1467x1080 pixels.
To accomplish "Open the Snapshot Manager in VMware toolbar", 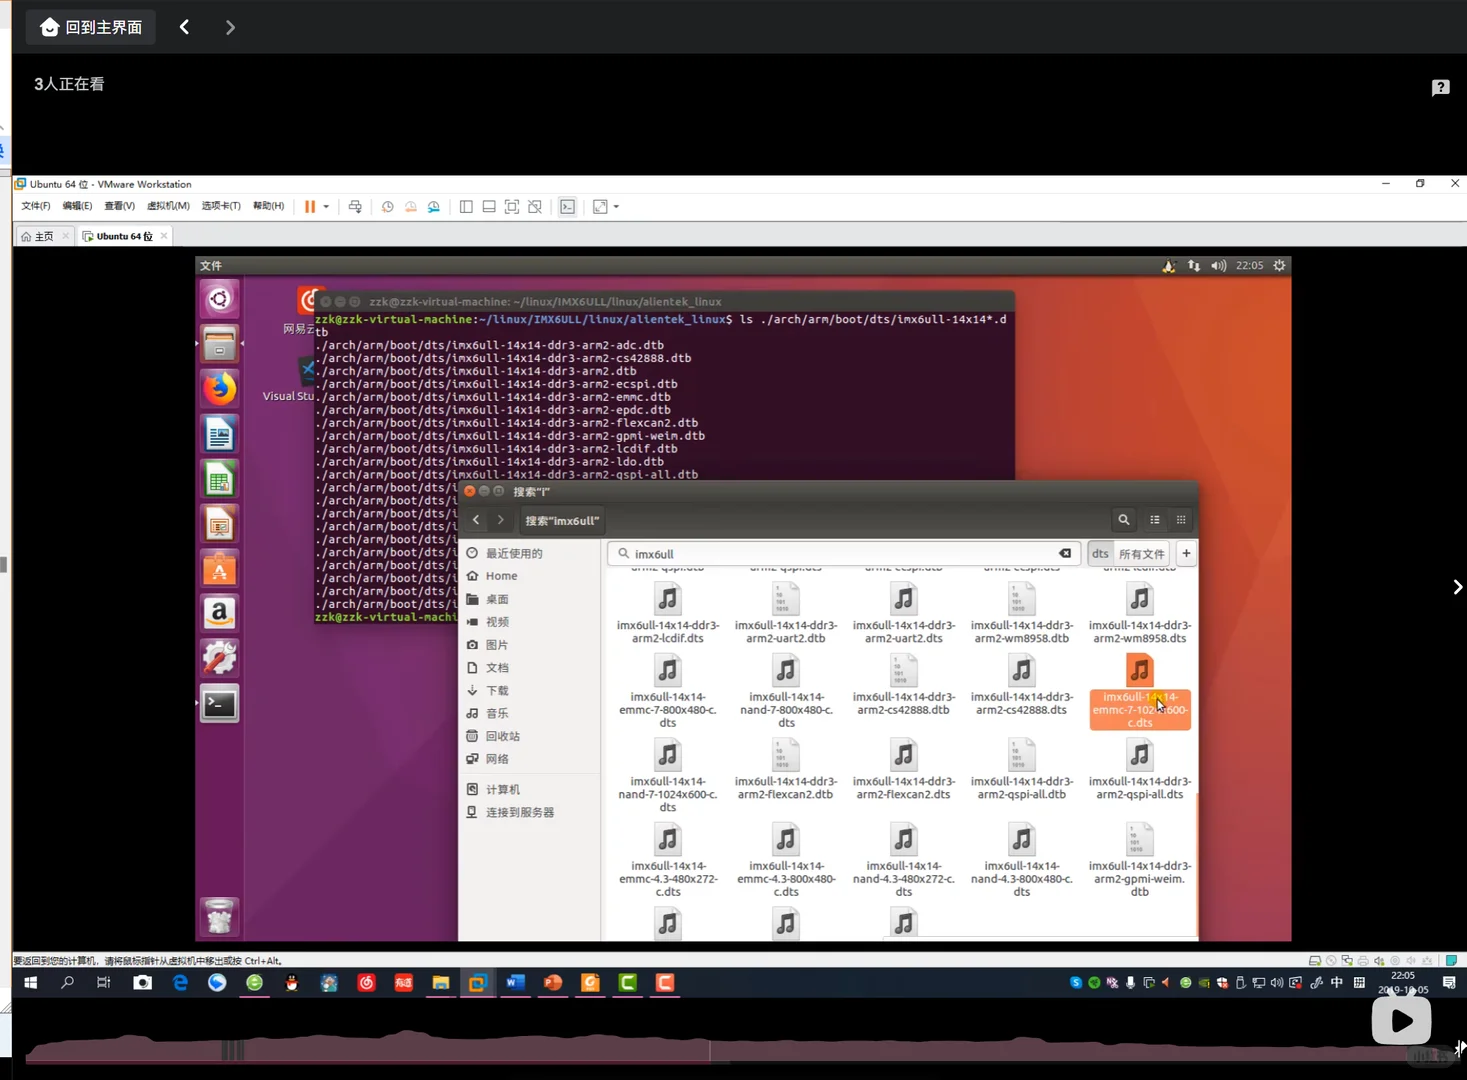I will pyautogui.click(x=433, y=206).
